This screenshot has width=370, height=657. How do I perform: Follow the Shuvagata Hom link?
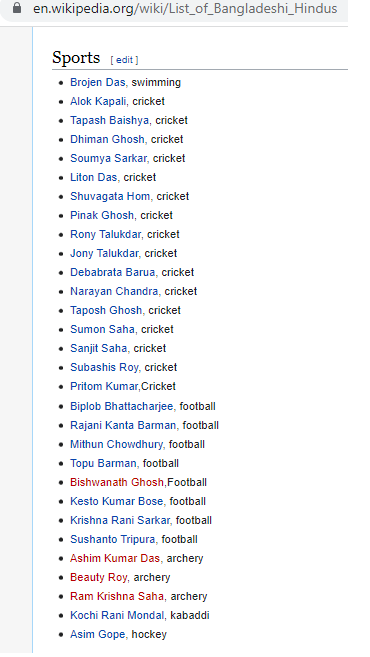(x=110, y=197)
